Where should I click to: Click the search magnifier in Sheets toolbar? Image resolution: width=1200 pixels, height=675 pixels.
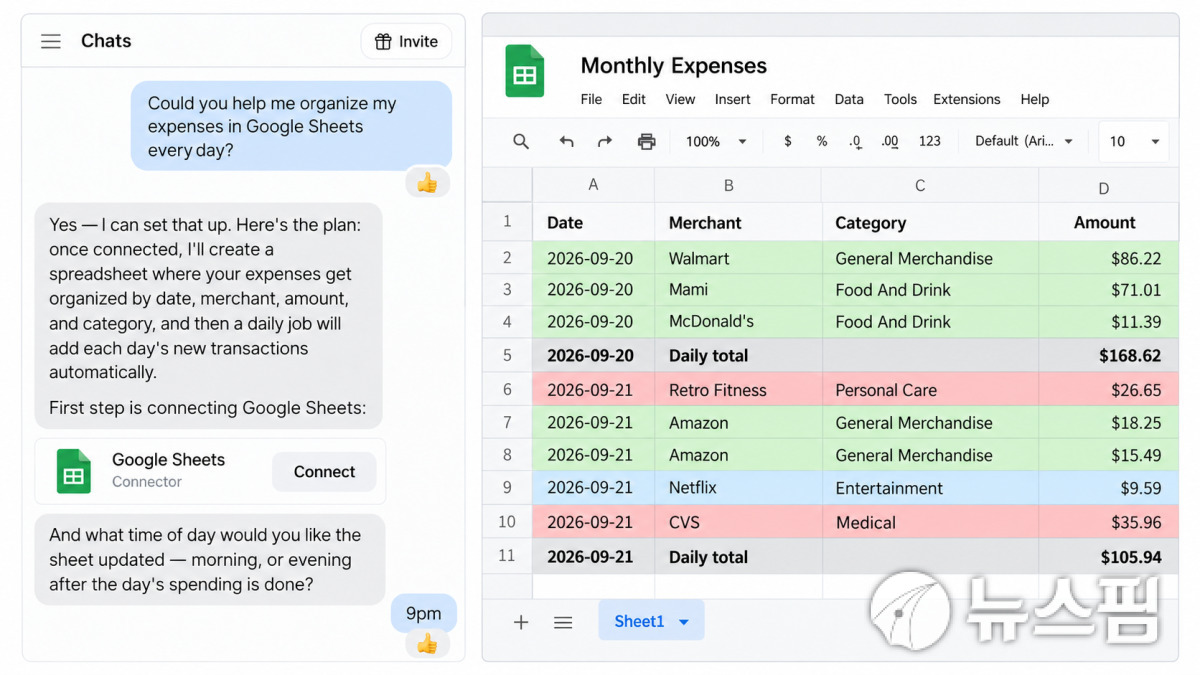pyautogui.click(x=521, y=141)
